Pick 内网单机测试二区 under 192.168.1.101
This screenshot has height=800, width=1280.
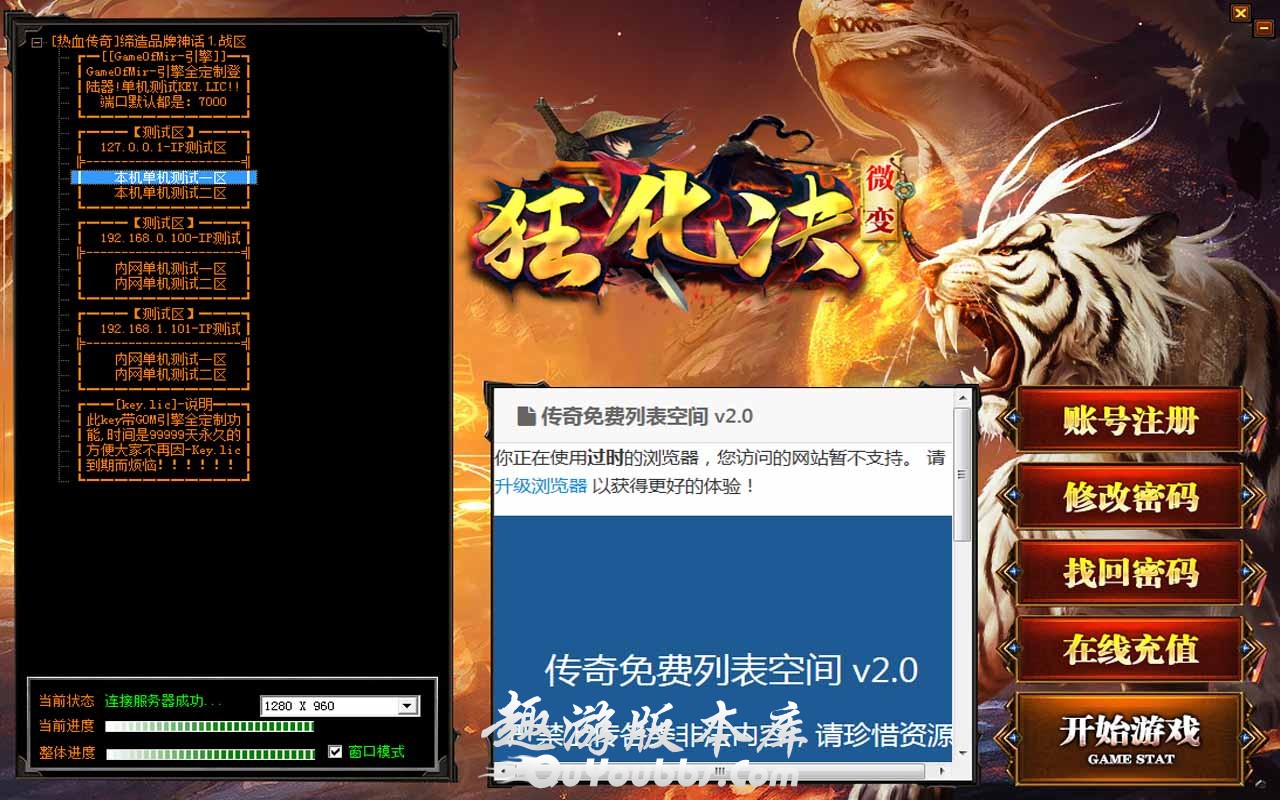click(170, 374)
